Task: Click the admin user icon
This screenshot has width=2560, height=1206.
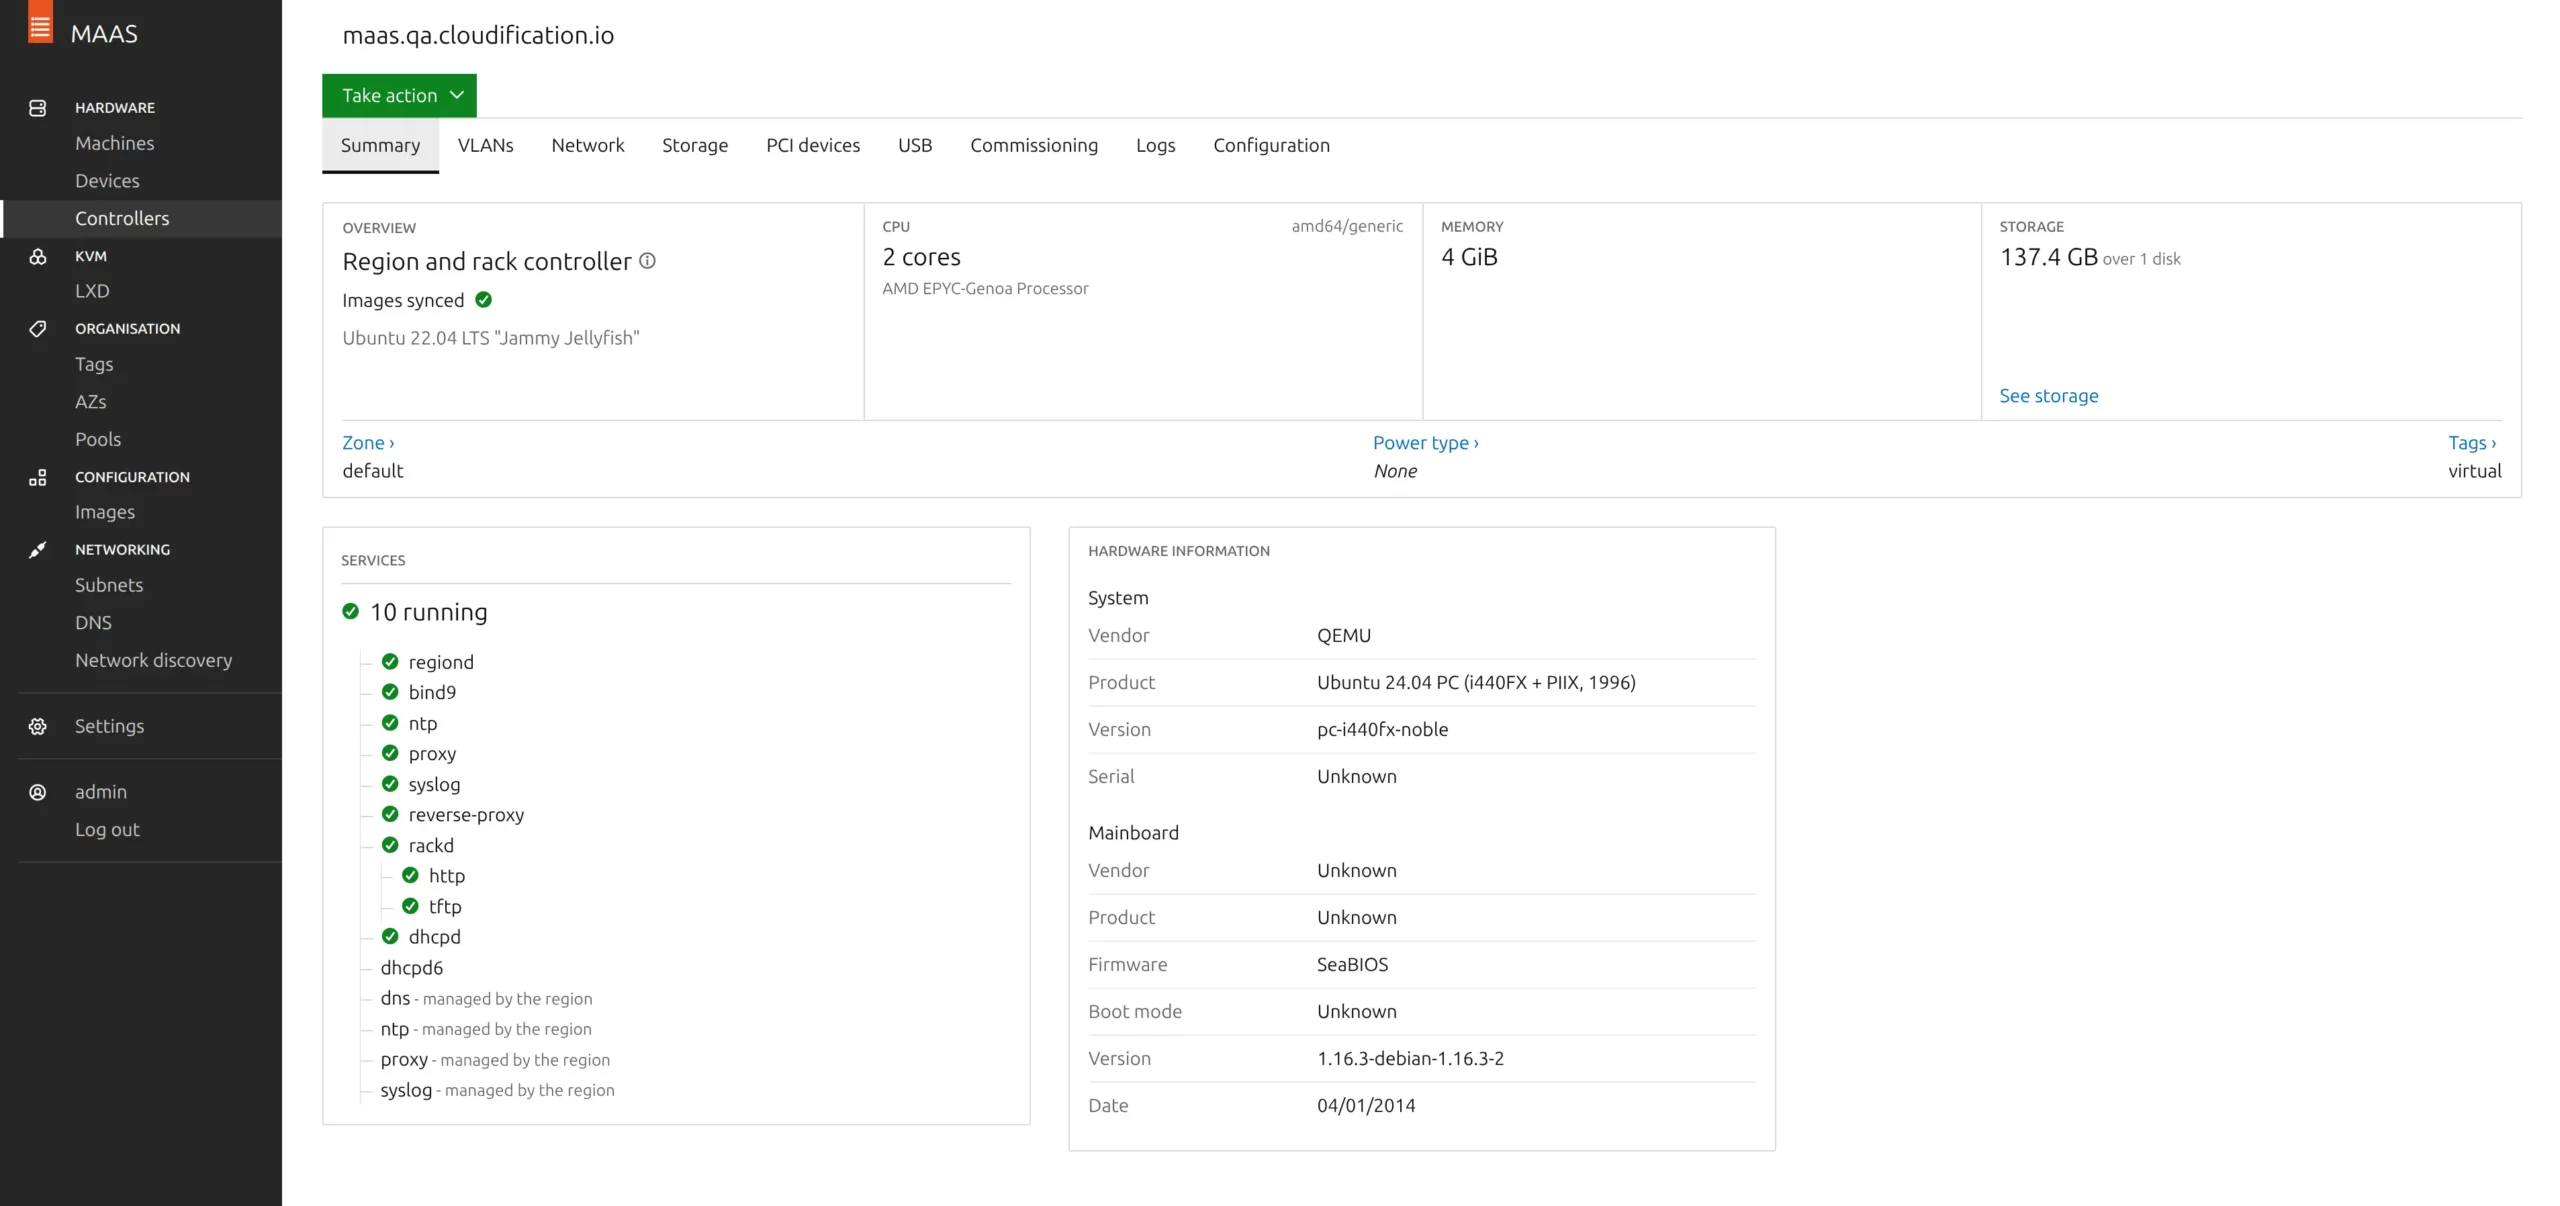Action: 38,793
